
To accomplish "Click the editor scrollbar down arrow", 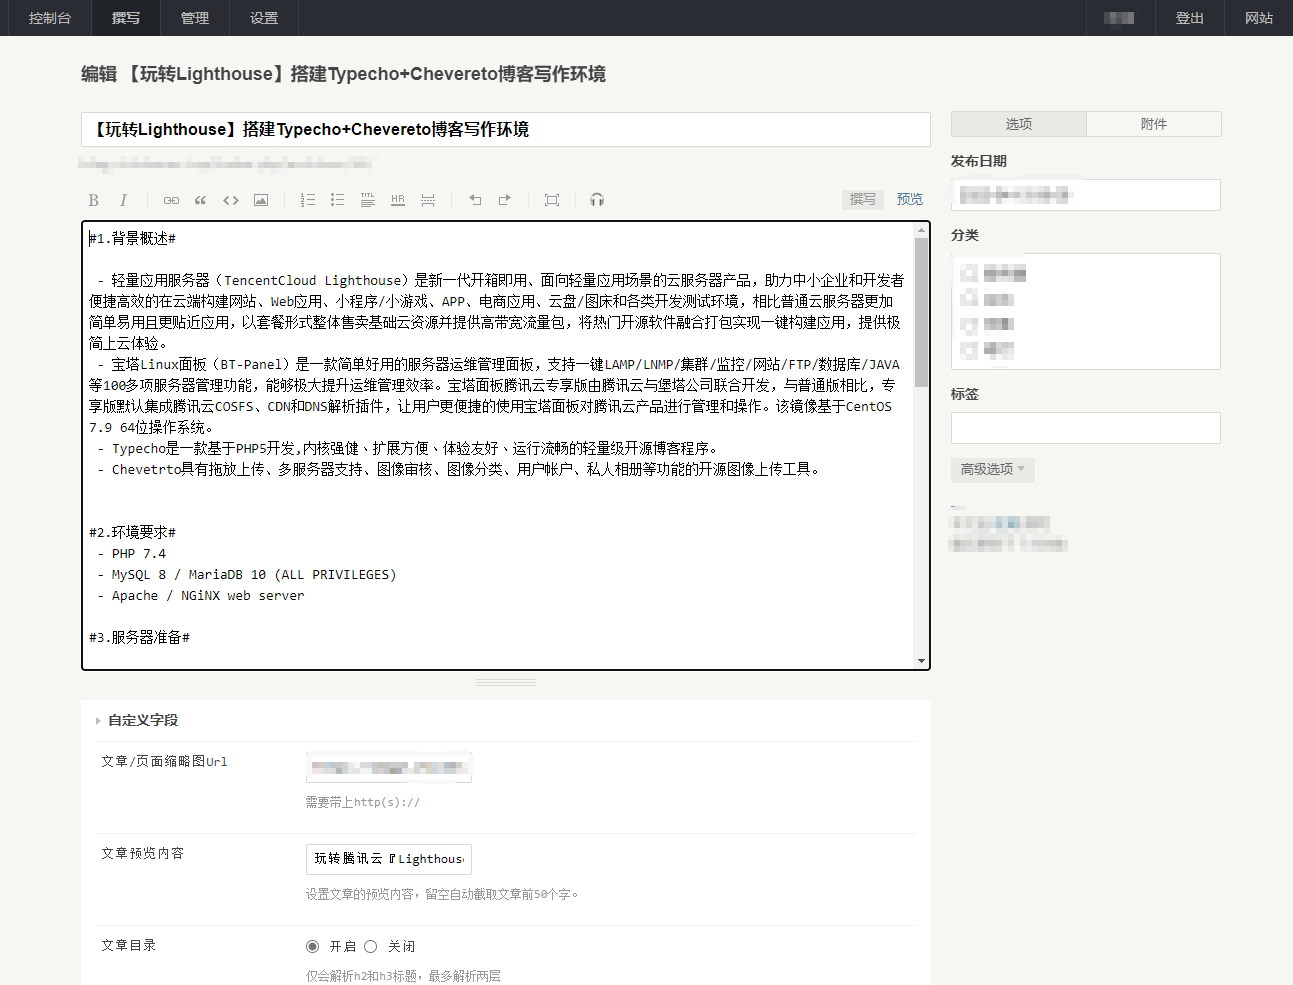I will click(921, 661).
